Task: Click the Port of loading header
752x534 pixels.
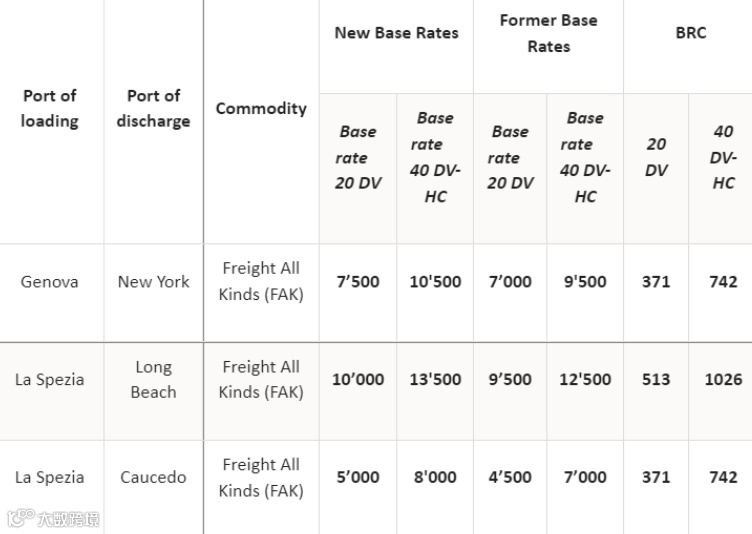Action: click(50, 108)
